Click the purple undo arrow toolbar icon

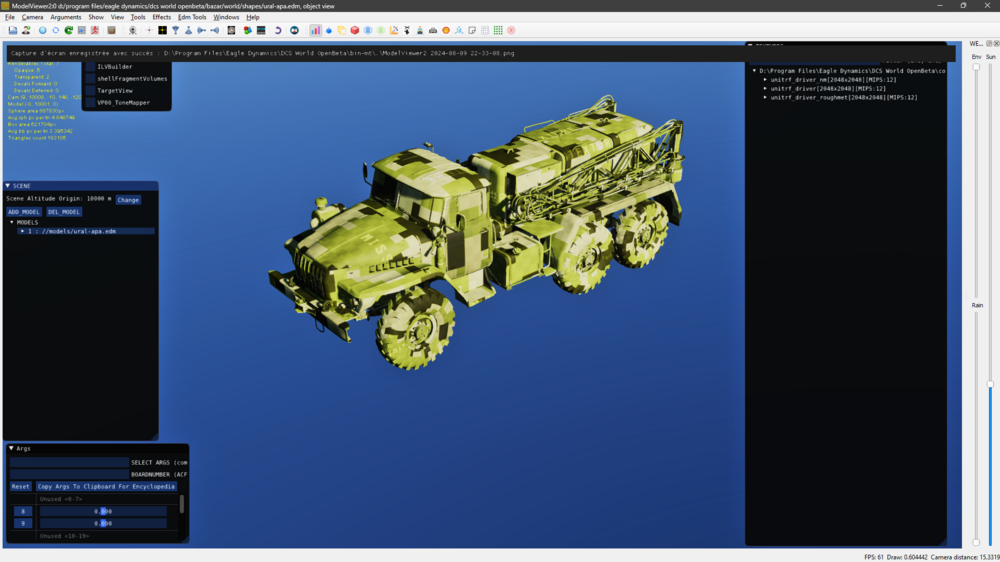click(x=278, y=31)
